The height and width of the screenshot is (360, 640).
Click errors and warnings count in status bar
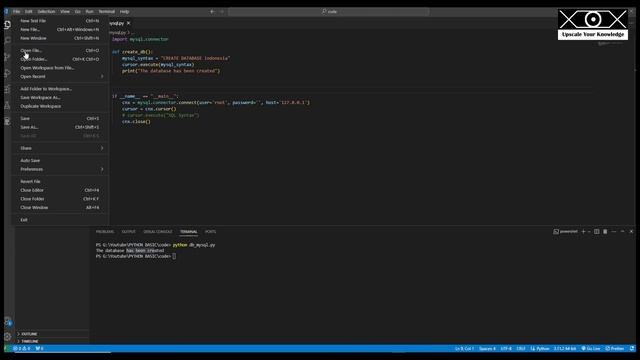pos(22,349)
